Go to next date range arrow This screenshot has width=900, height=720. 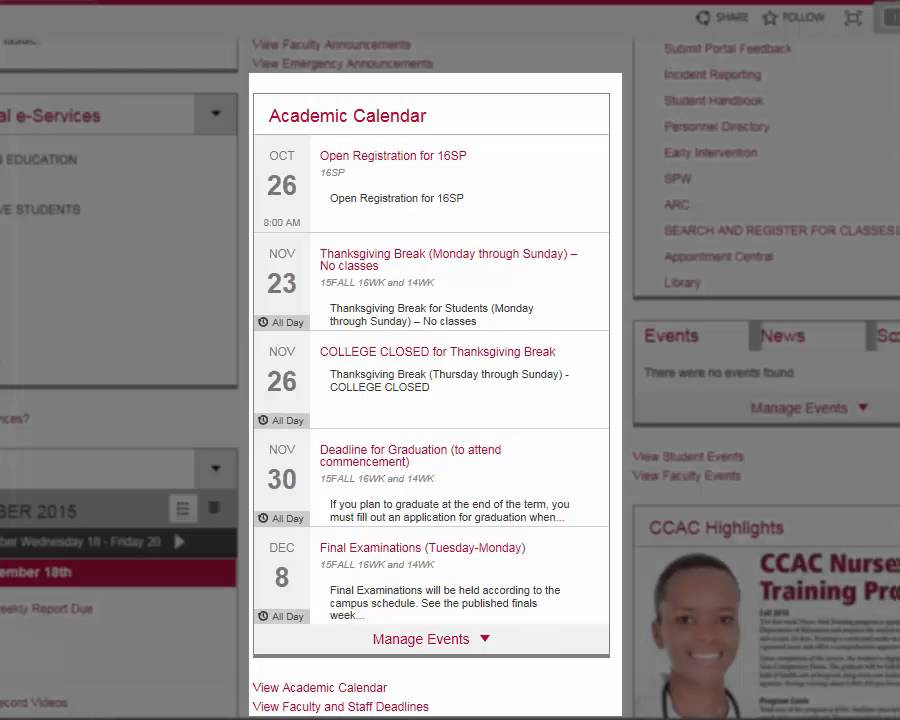[179, 541]
